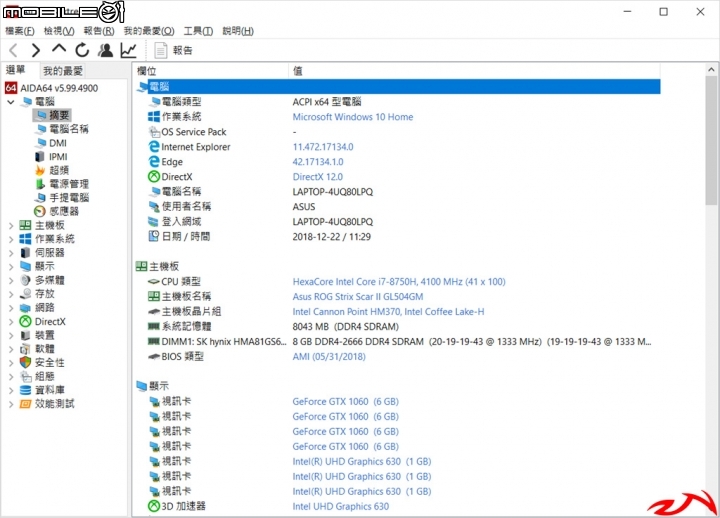Expand the 網路 tree node
The image size is (720, 518).
(x=11, y=308)
